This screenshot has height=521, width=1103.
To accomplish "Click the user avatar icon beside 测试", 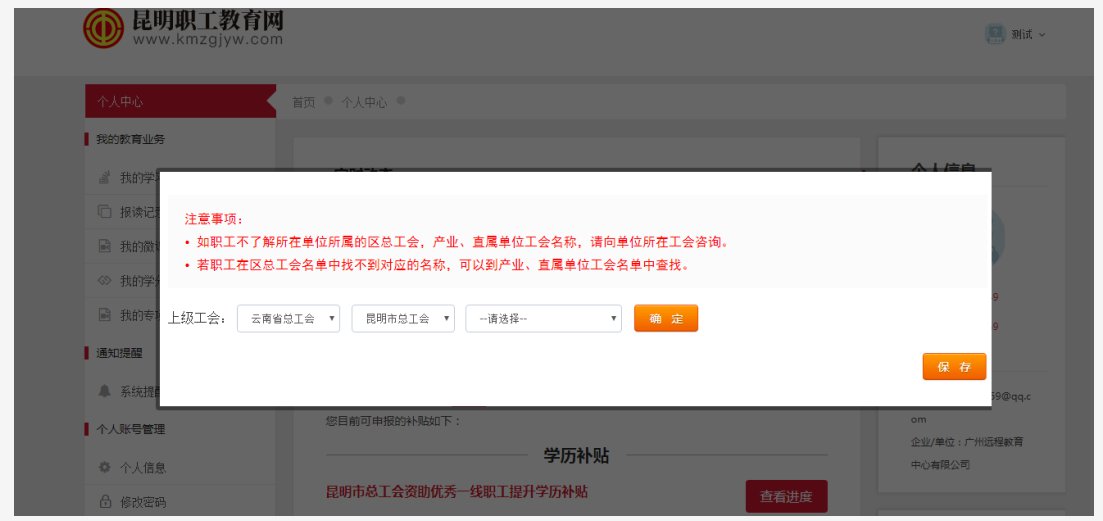I will (x=995, y=33).
